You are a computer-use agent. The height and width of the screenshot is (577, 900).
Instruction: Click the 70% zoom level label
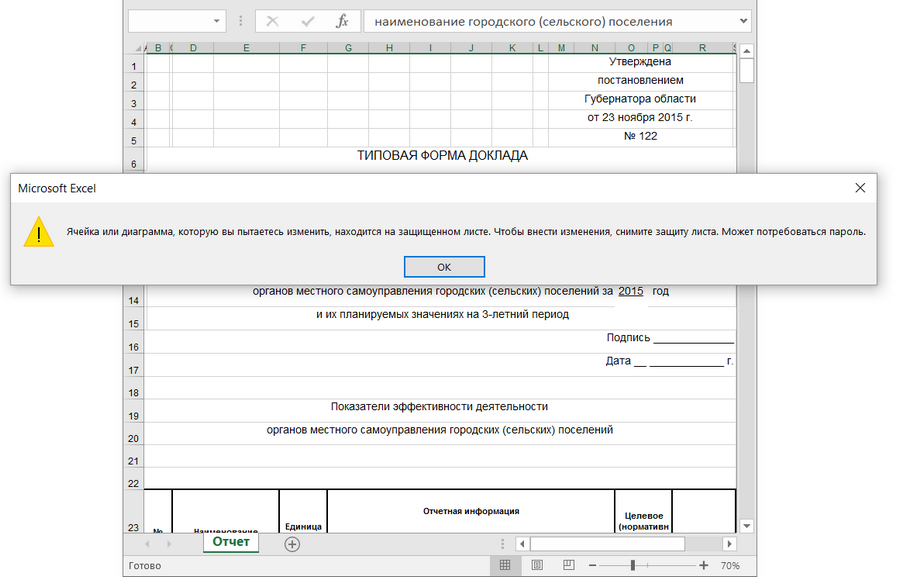(x=730, y=565)
